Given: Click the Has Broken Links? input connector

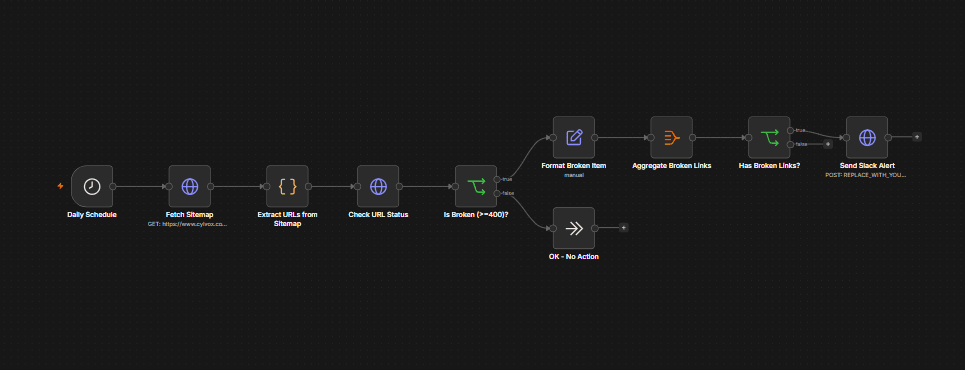Looking at the screenshot, I should (748, 137).
